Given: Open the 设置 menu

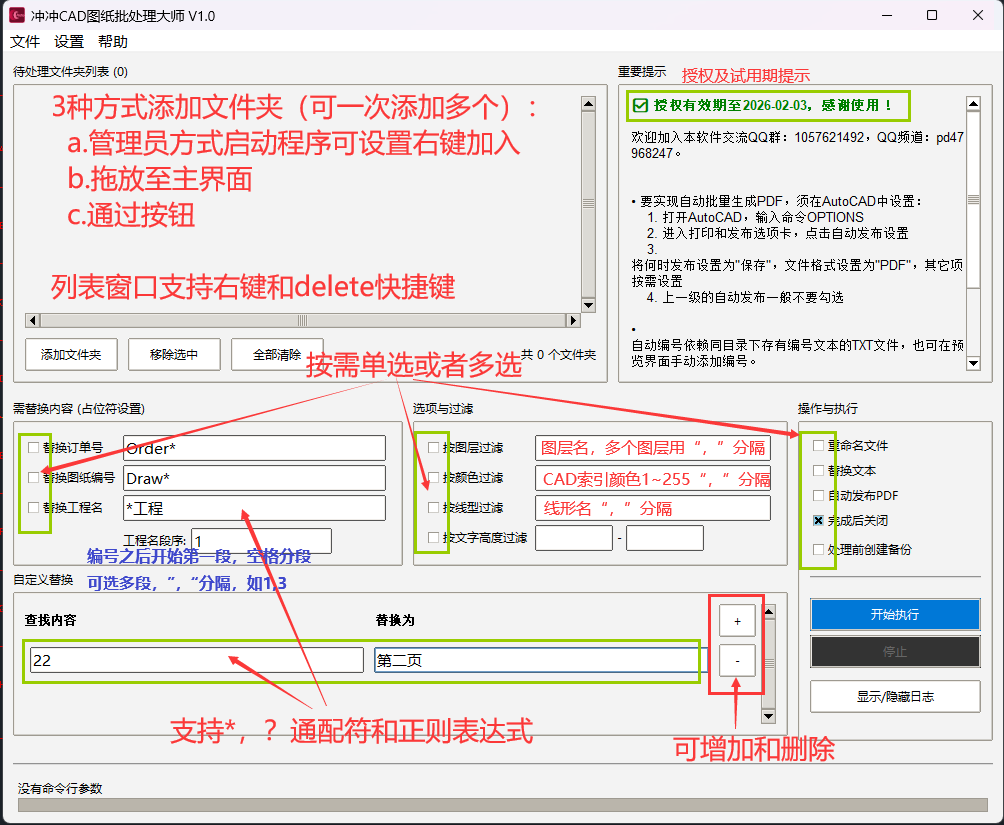Looking at the screenshot, I should click(69, 42).
